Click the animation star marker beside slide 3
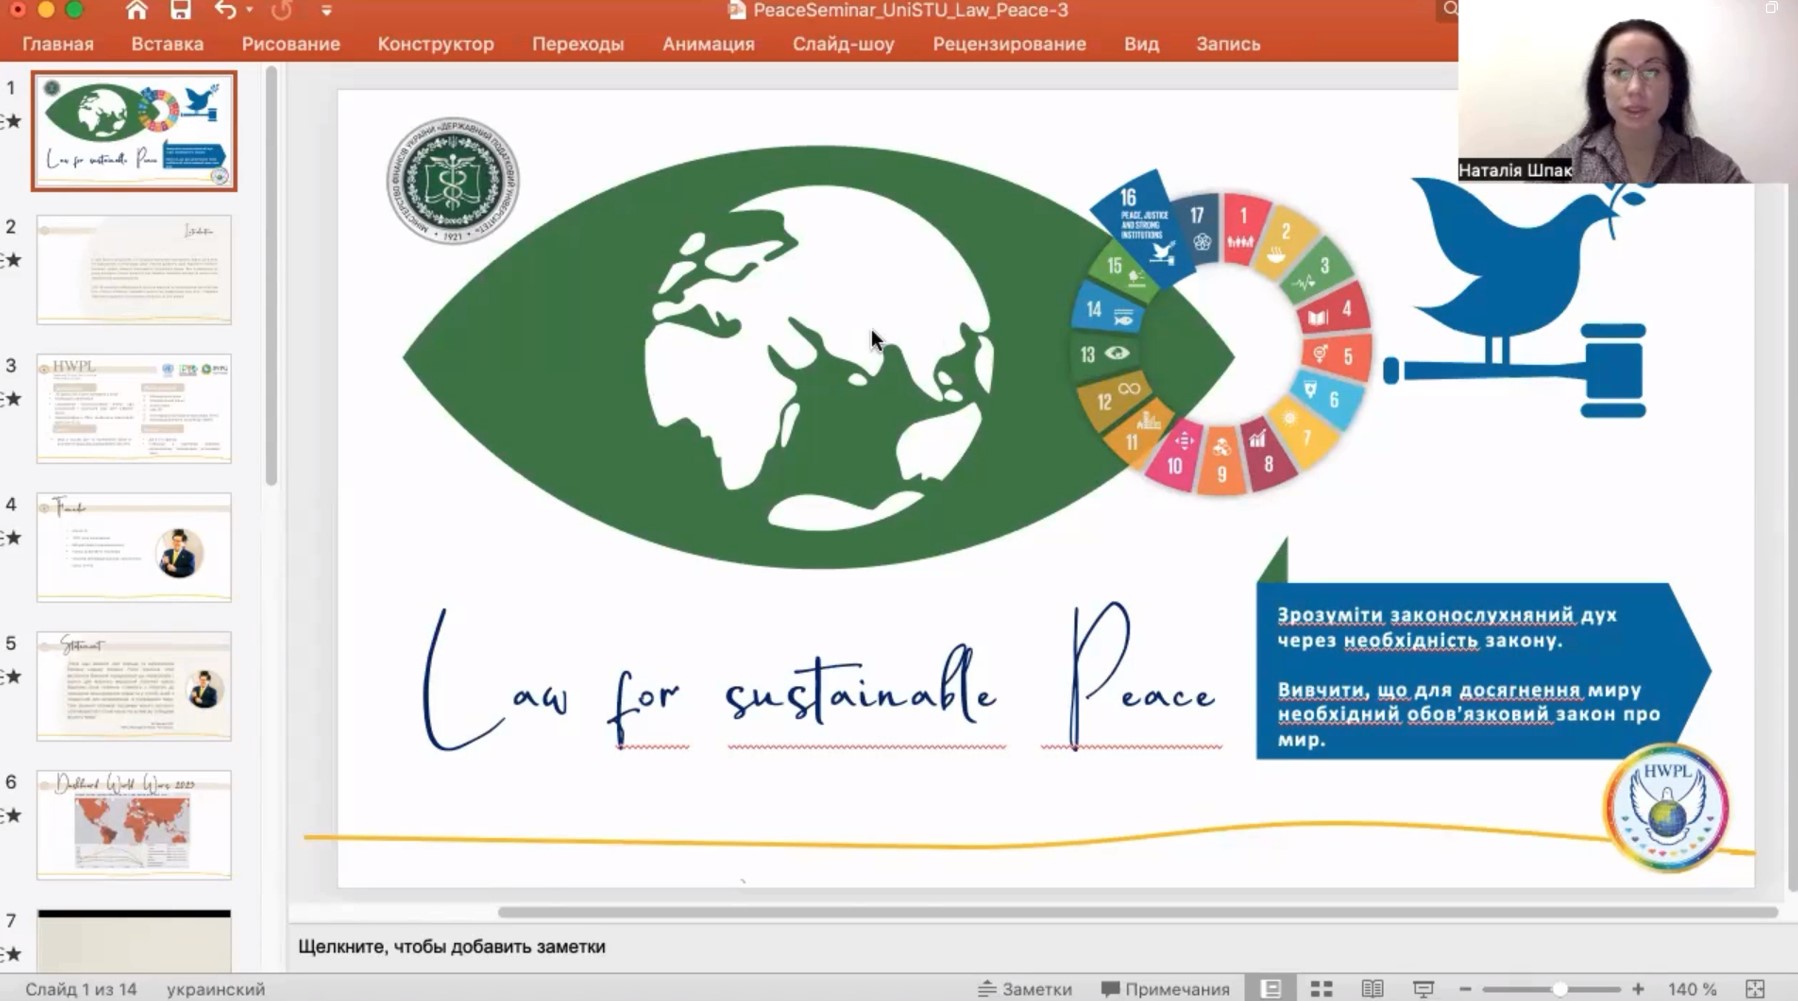The width and height of the screenshot is (1798, 1001). click(12, 399)
